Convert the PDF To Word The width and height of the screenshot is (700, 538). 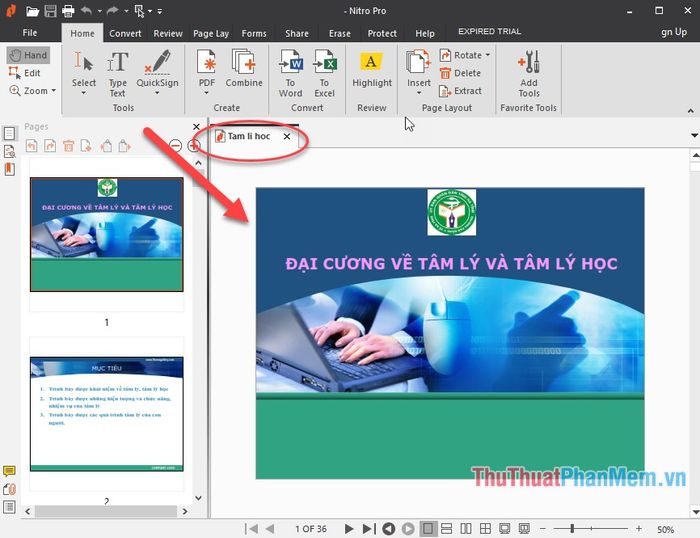291,74
